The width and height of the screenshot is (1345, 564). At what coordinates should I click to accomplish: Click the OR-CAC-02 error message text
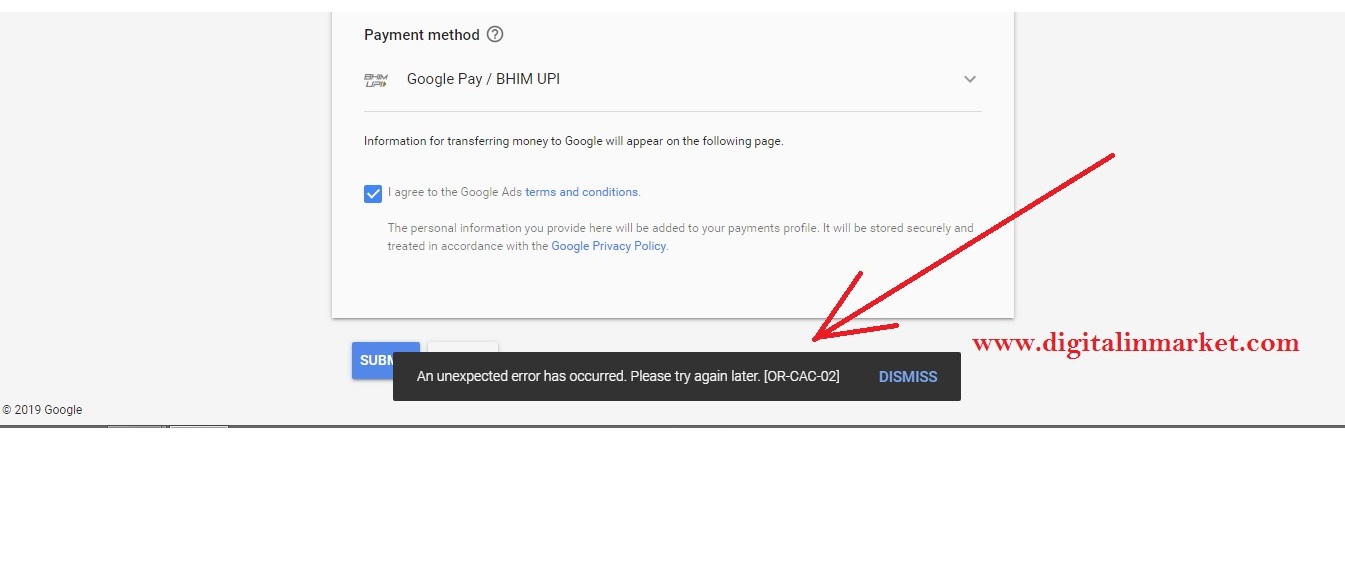[x=628, y=376]
